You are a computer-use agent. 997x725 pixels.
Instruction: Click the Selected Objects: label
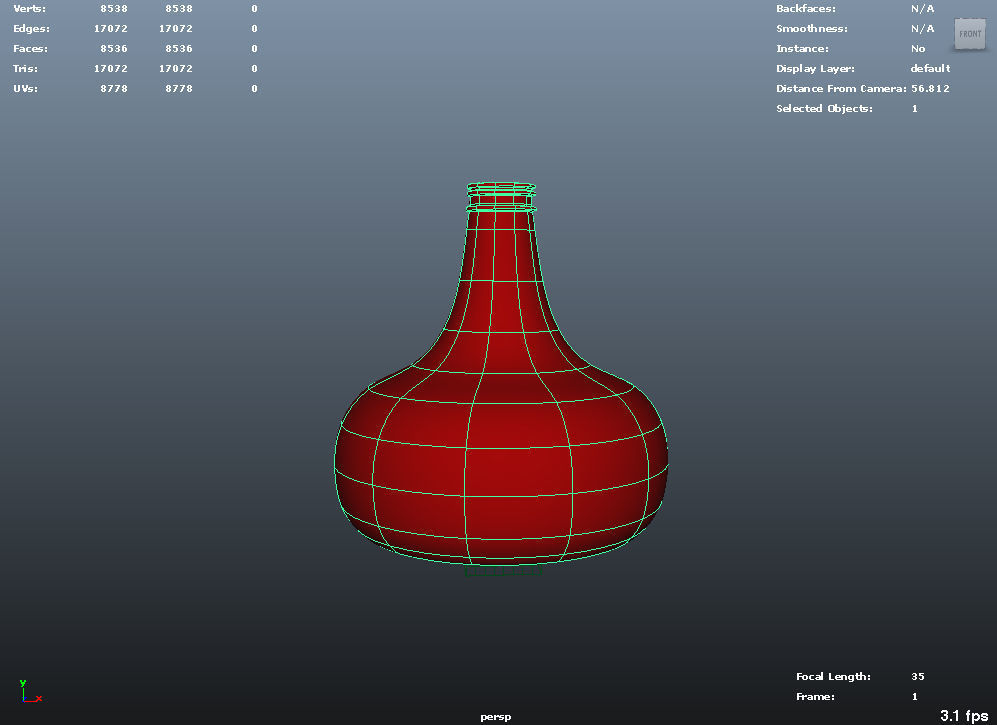[x=824, y=109]
